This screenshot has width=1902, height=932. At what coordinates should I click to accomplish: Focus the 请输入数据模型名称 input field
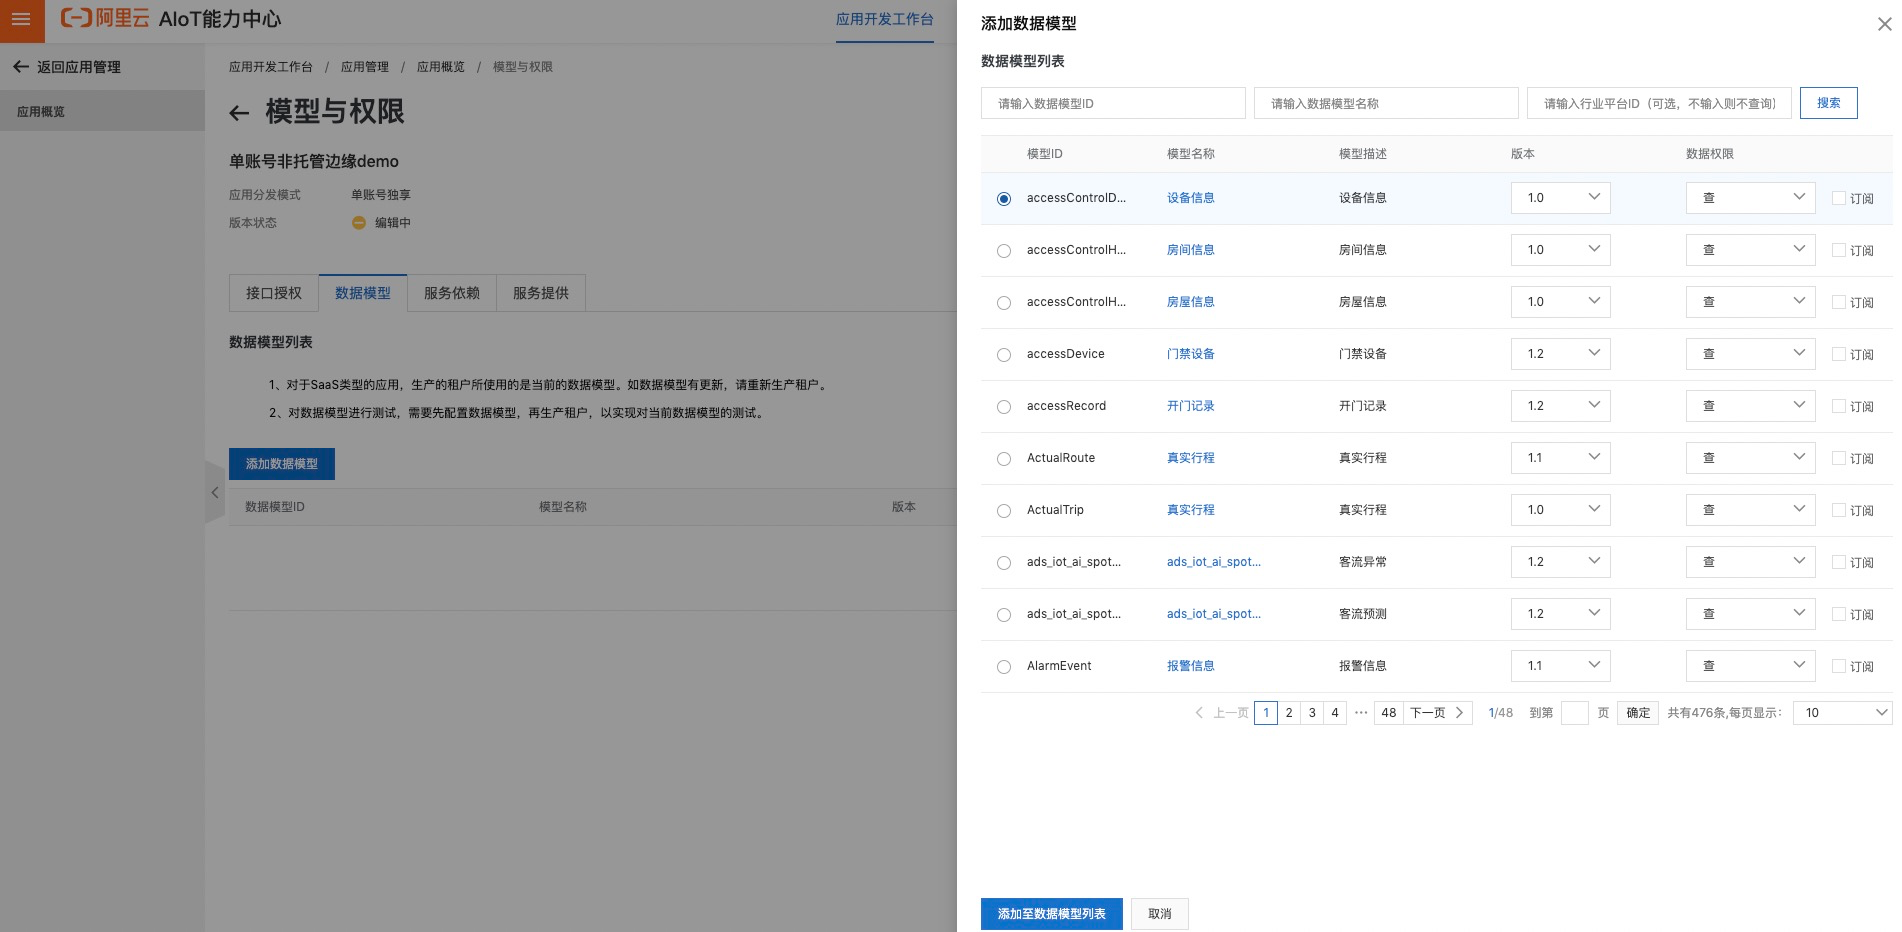click(1386, 103)
